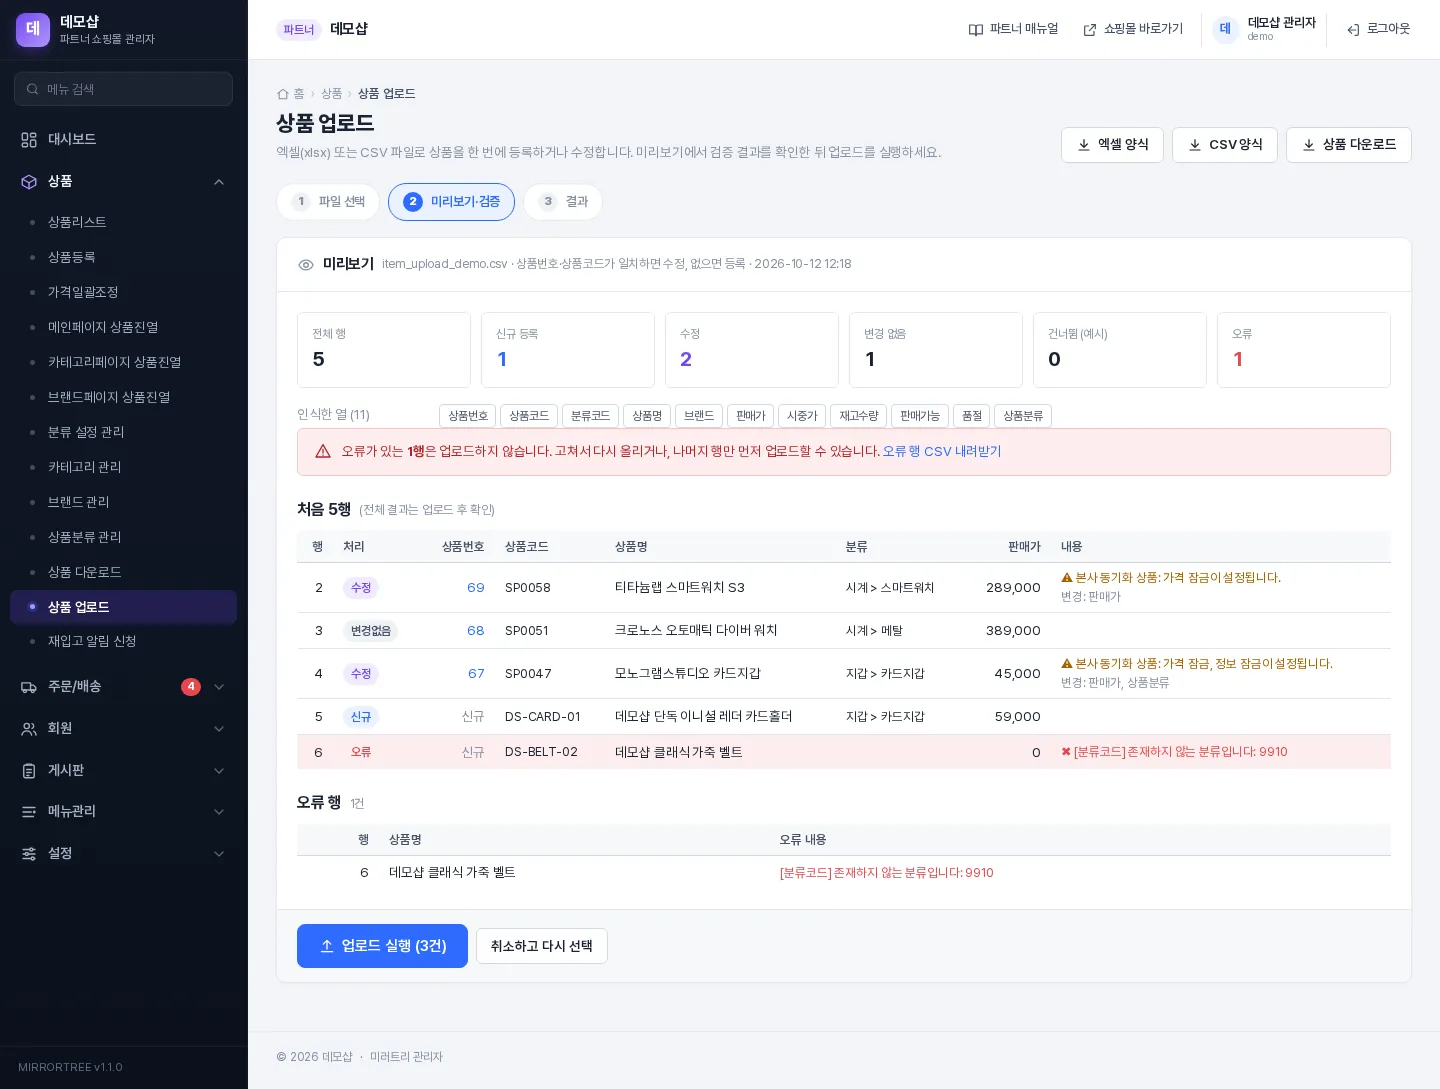This screenshot has width=1440, height=1089.
Task: Click 쇼핑몰 바로가기 external link icon
Action: click(x=1090, y=30)
